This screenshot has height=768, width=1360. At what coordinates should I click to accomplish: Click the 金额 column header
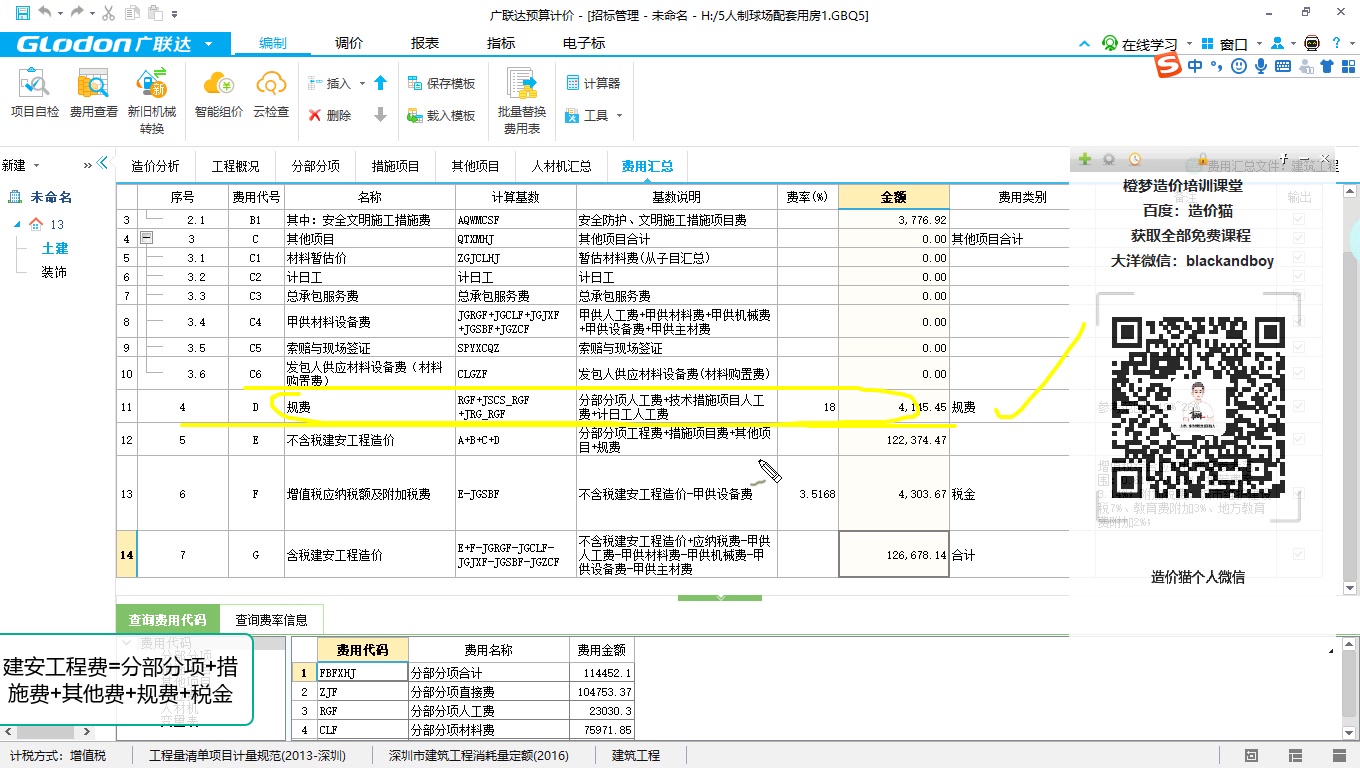pos(893,197)
